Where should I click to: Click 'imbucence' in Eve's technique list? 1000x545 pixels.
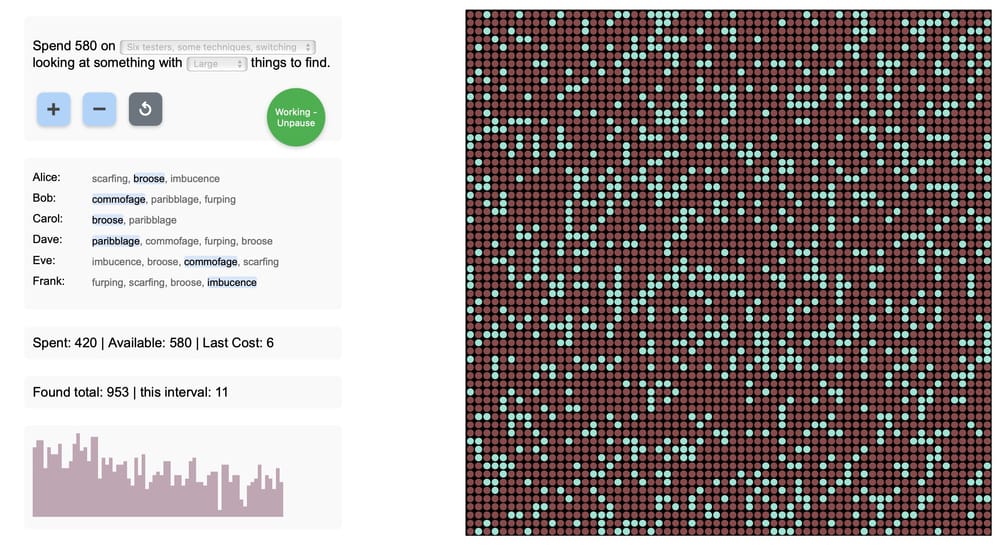[x=117, y=262]
